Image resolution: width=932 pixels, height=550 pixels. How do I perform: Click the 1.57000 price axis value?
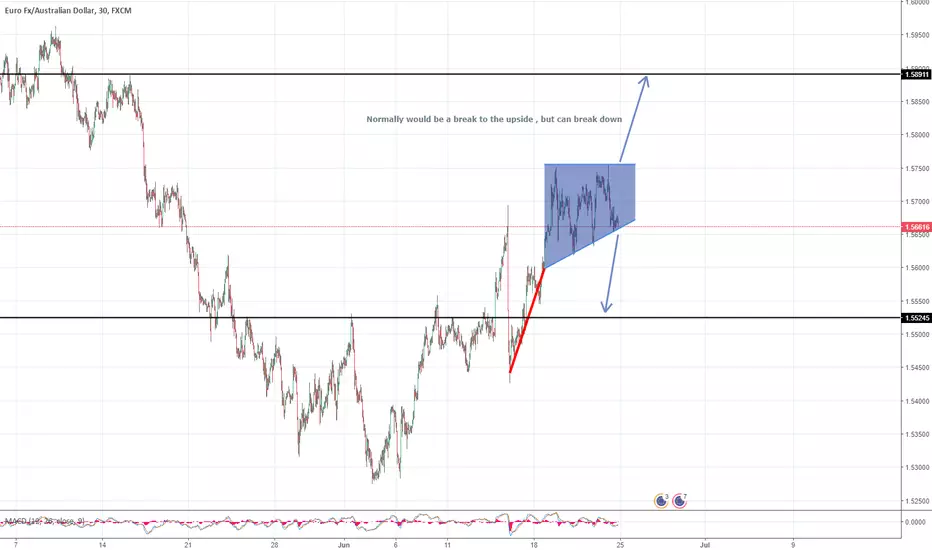point(917,202)
